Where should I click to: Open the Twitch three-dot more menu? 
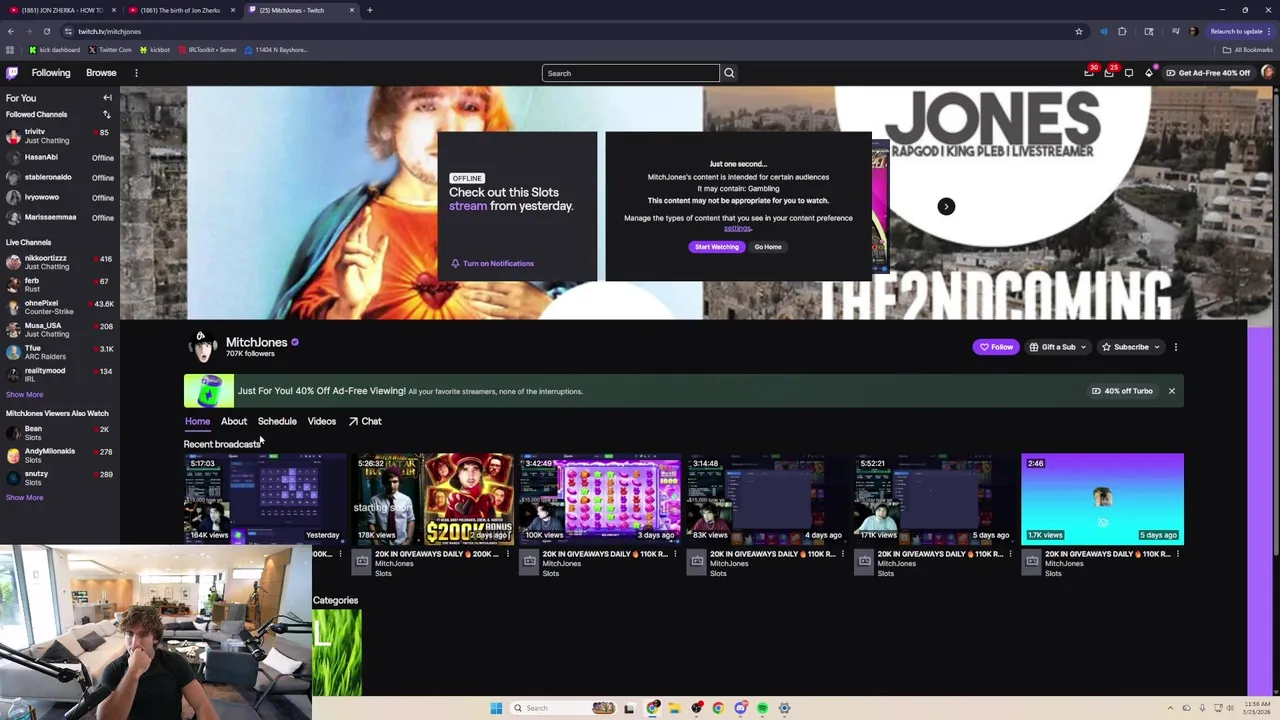(136, 73)
